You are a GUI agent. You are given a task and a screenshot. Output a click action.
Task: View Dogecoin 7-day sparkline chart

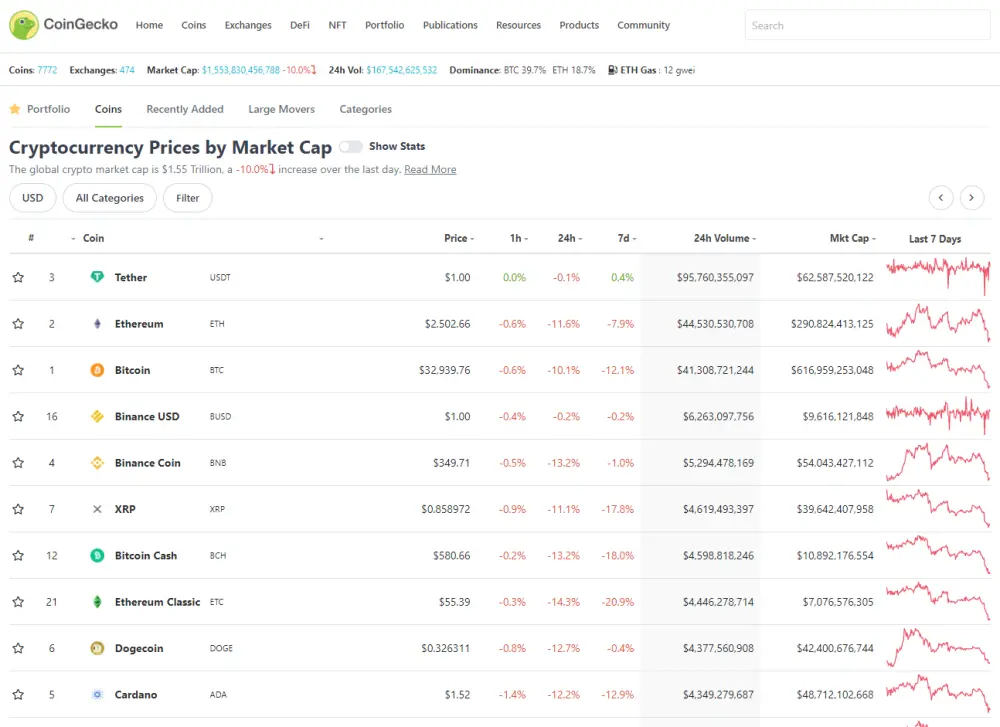pyautogui.click(x=938, y=647)
